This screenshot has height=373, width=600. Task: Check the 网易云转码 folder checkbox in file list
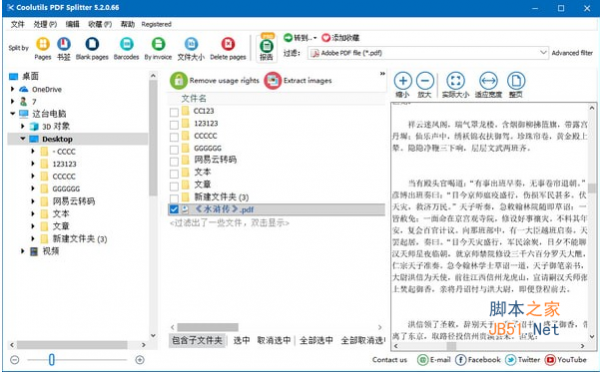click(174, 161)
